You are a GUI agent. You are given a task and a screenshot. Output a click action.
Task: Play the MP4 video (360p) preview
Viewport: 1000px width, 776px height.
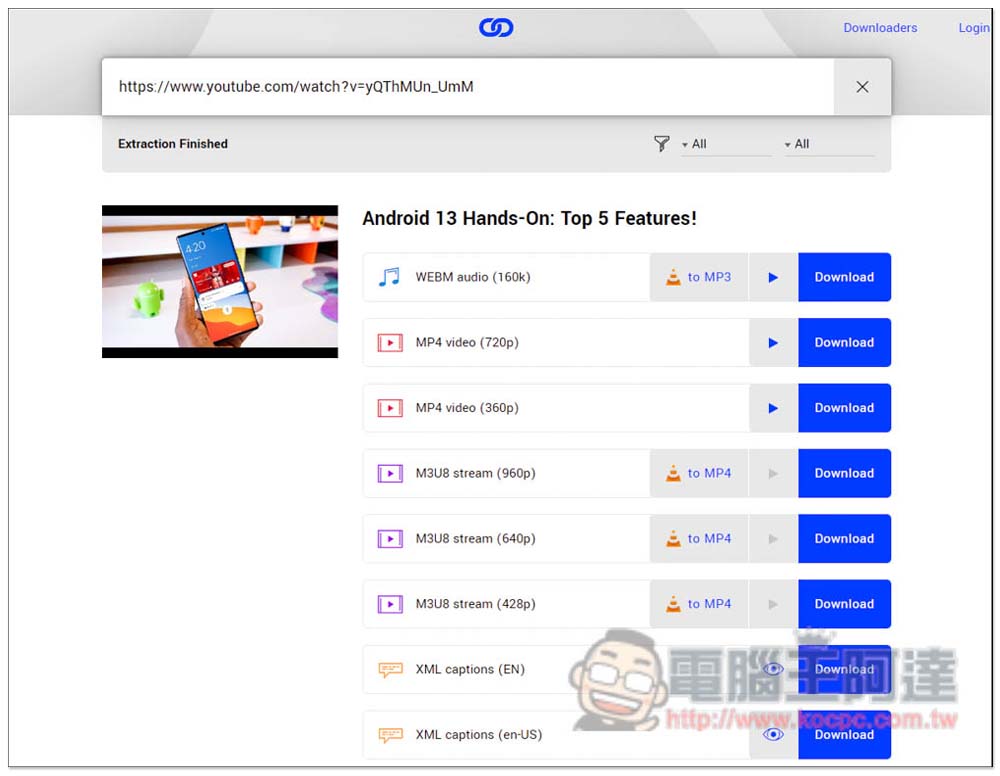point(773,408)
